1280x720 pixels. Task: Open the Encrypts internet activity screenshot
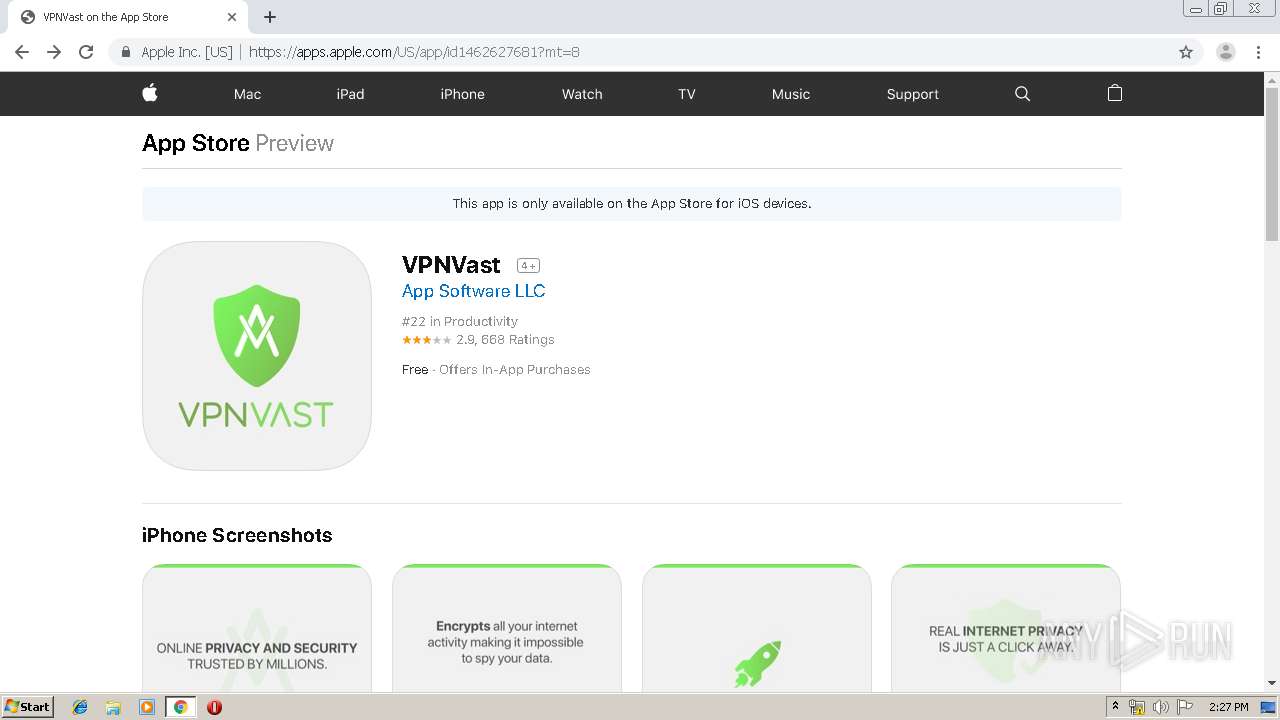[x=507, y=628]
